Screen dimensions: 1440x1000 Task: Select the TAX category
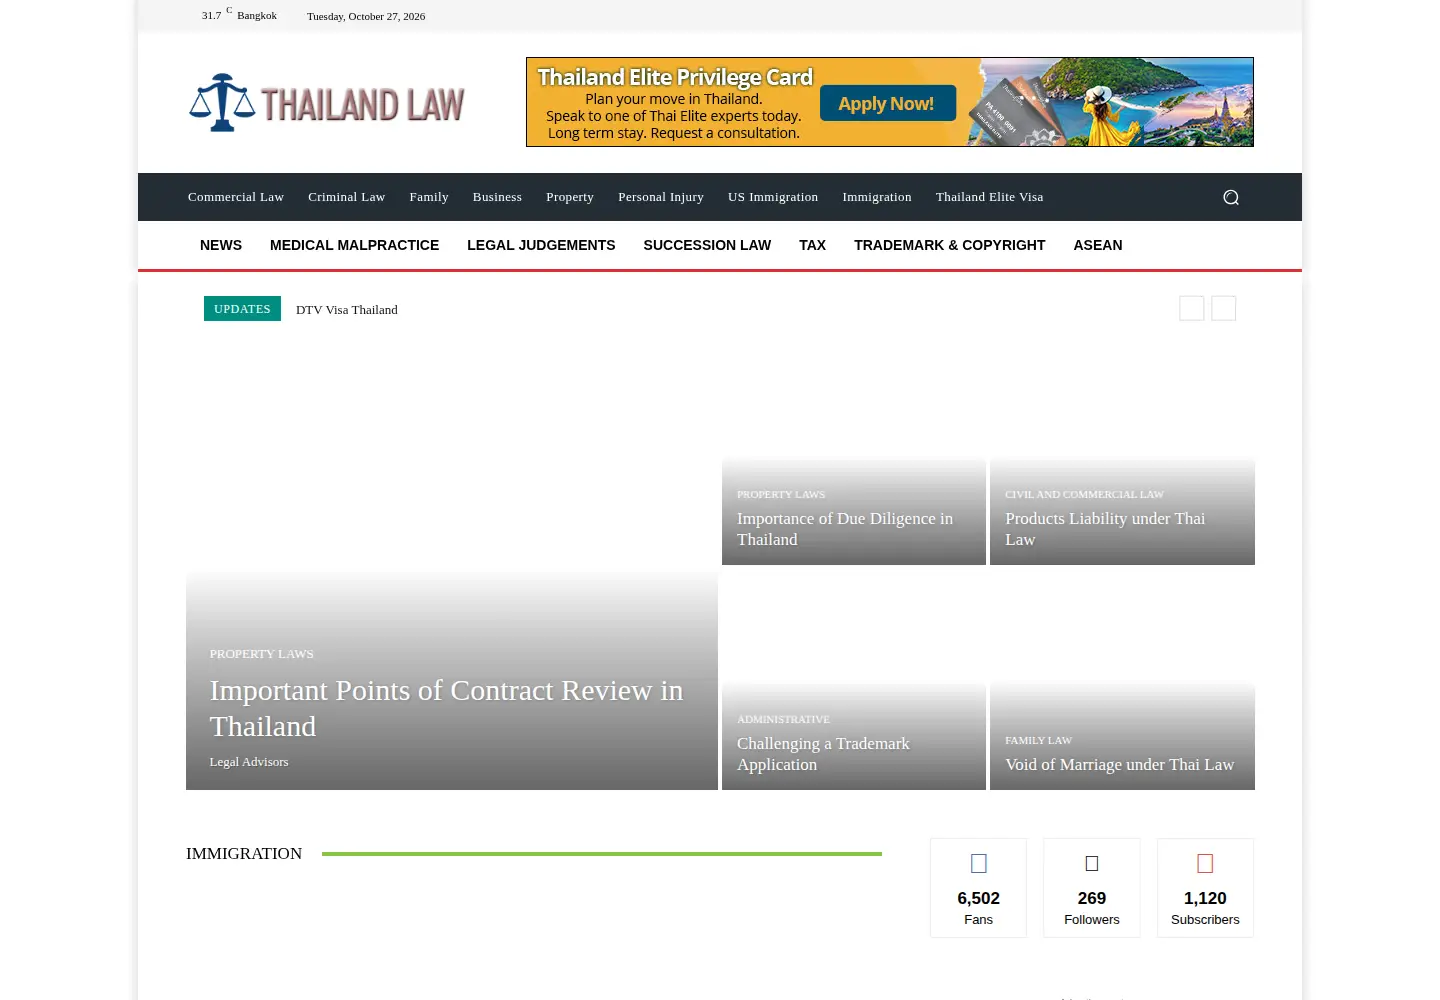pos(812,245)
